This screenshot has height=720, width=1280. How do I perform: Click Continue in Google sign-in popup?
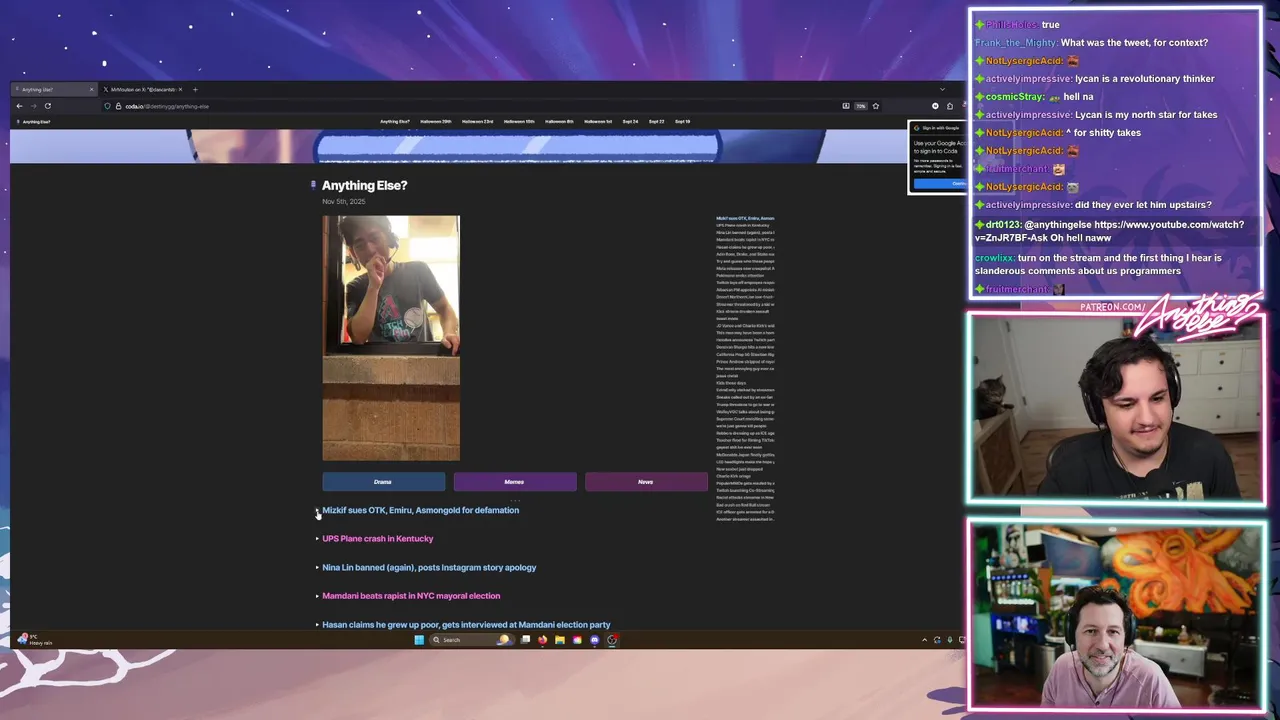coord(940,183)
